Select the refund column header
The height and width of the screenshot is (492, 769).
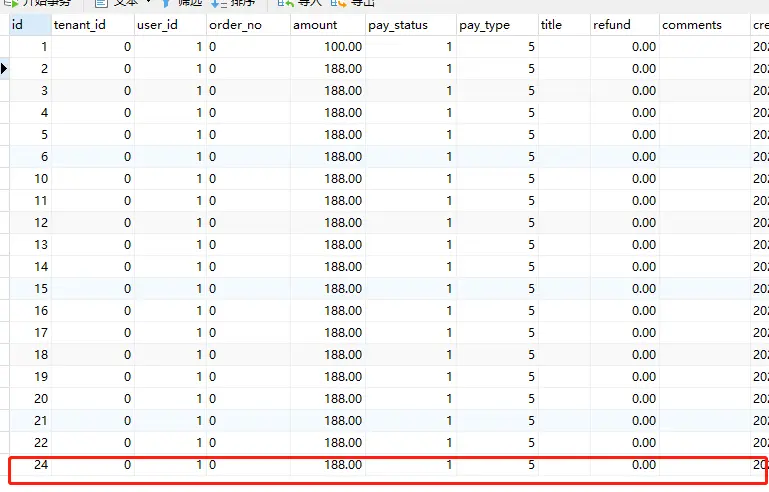click(625, 25)
